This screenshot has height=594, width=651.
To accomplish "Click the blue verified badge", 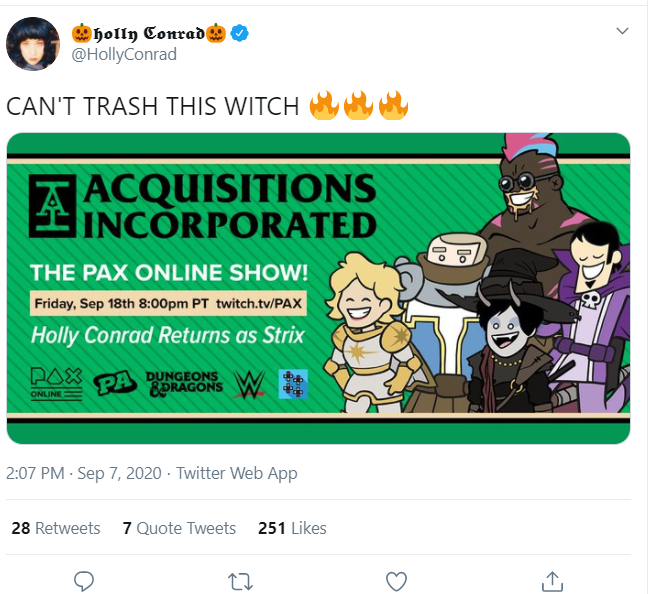I will pyautogui.click(x=240, y=33).
